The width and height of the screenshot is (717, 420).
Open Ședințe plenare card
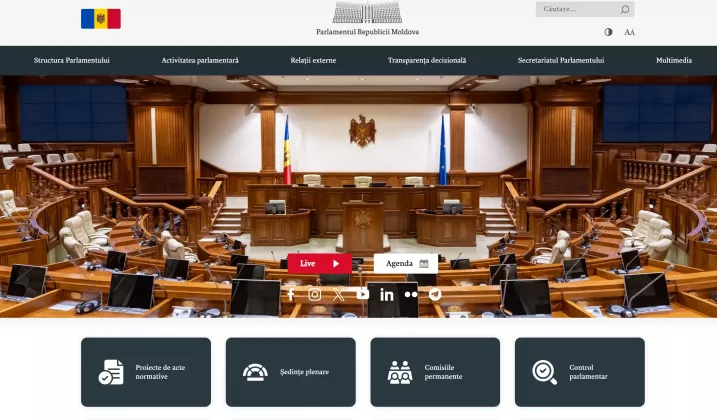291,372
